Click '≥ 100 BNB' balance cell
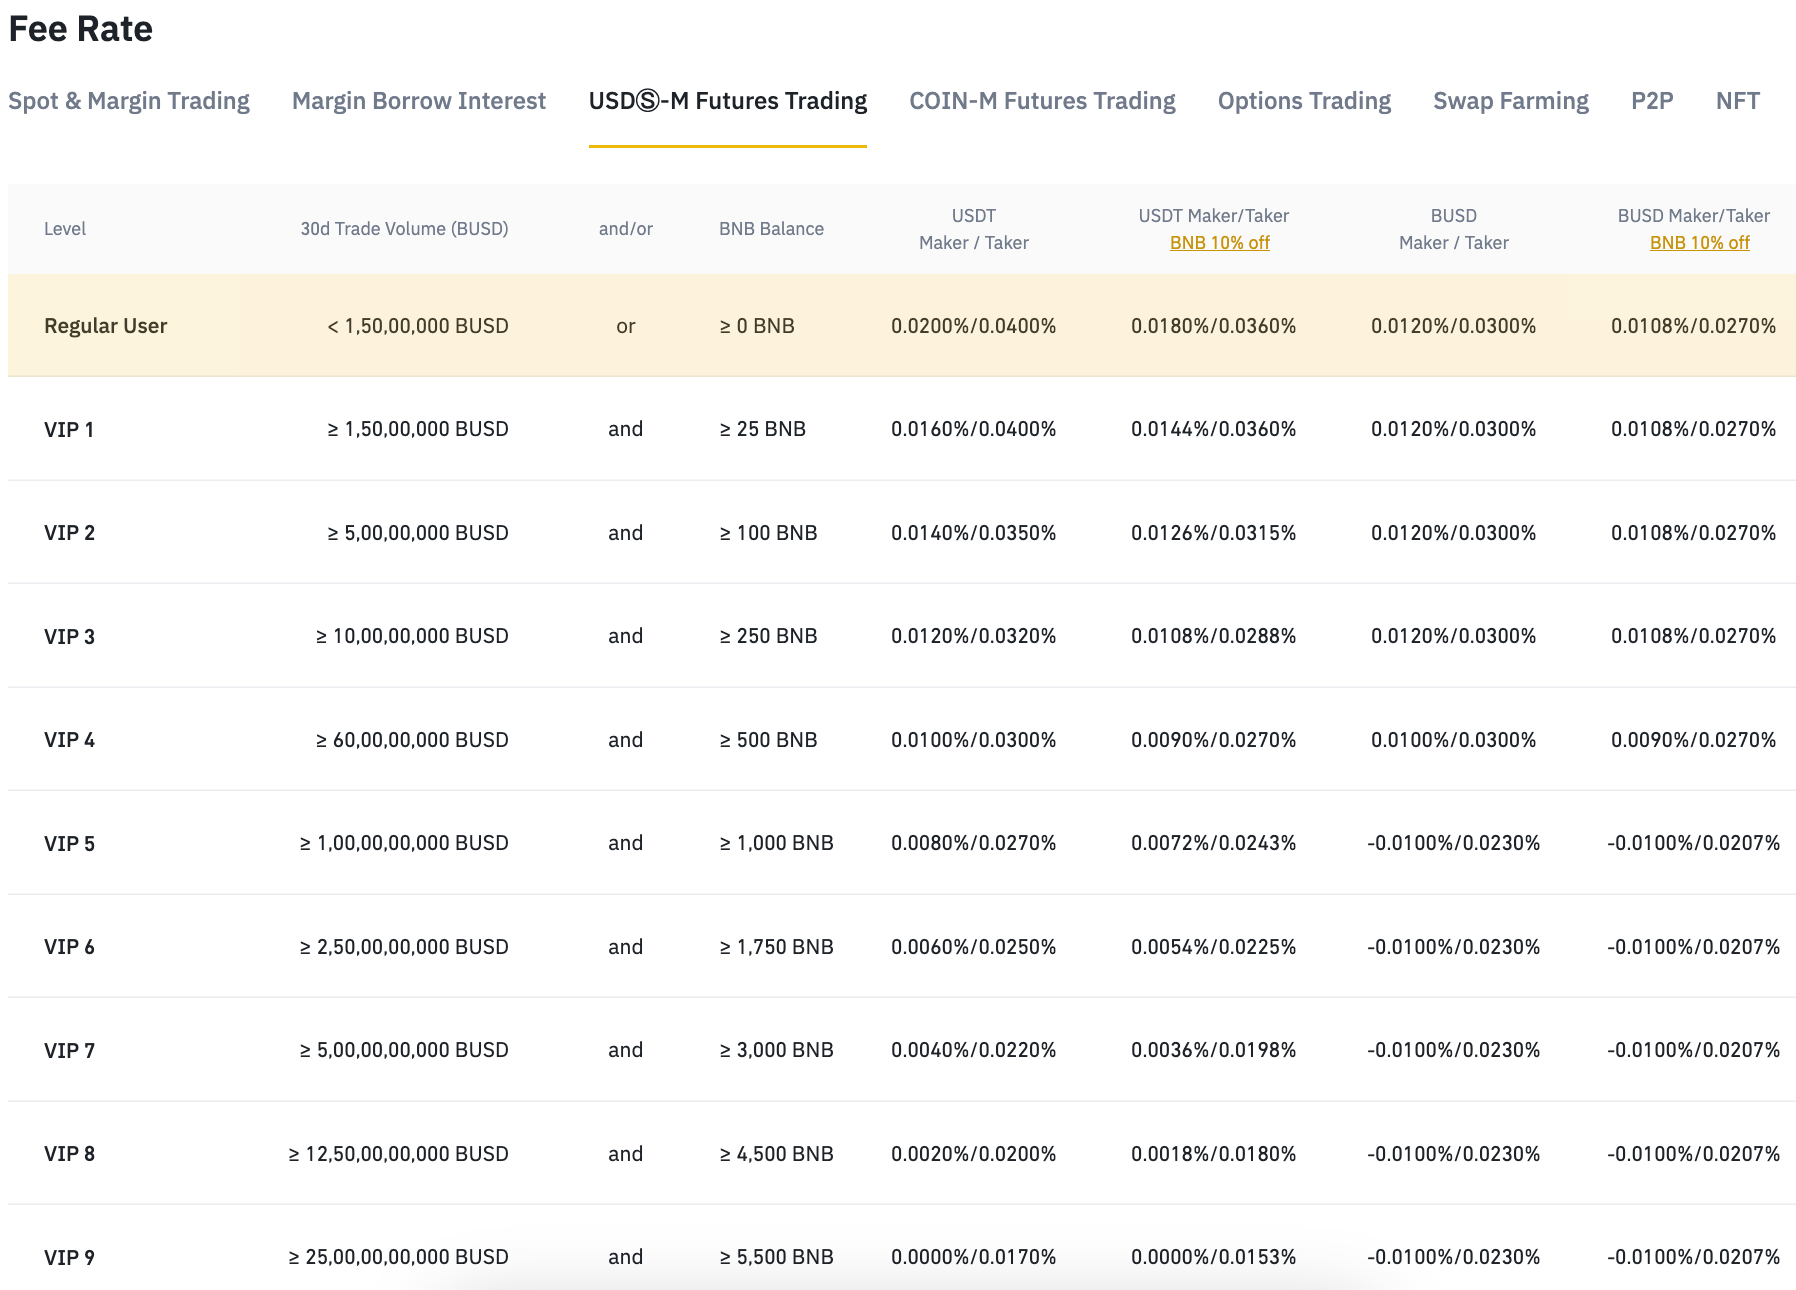 point(769,533)
